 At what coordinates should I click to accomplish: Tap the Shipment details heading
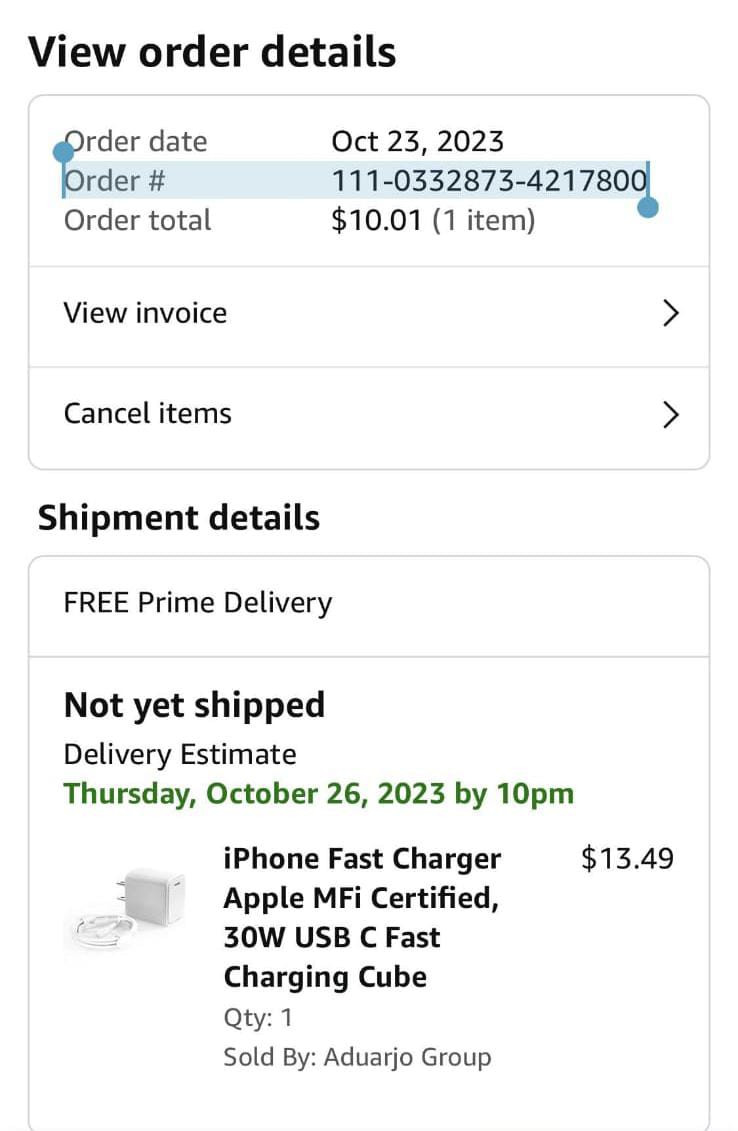pos(179,518)
